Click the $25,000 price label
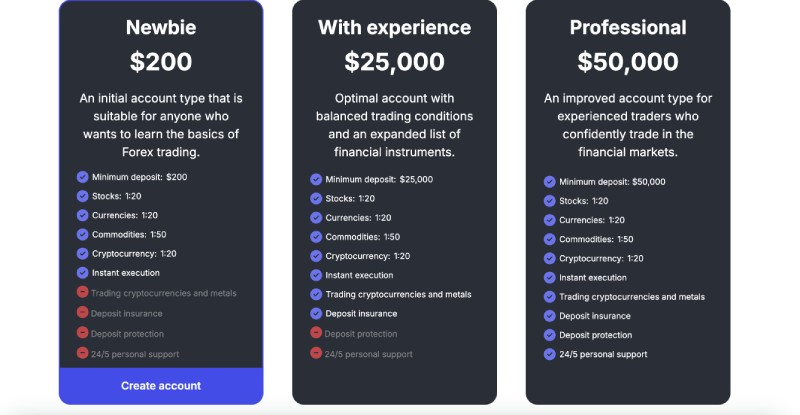This screenshot has height=415, width=800. (394, 62)
